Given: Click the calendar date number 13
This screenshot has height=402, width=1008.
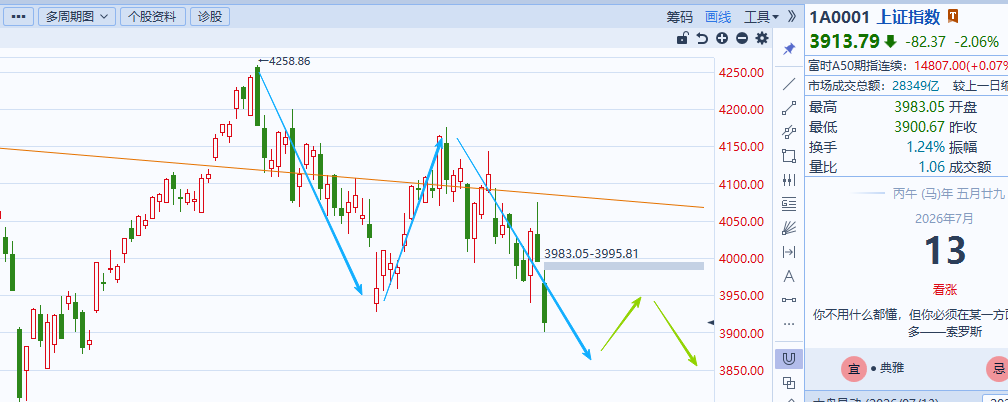Looking at the screenshot, I should (x=944, y=250).
